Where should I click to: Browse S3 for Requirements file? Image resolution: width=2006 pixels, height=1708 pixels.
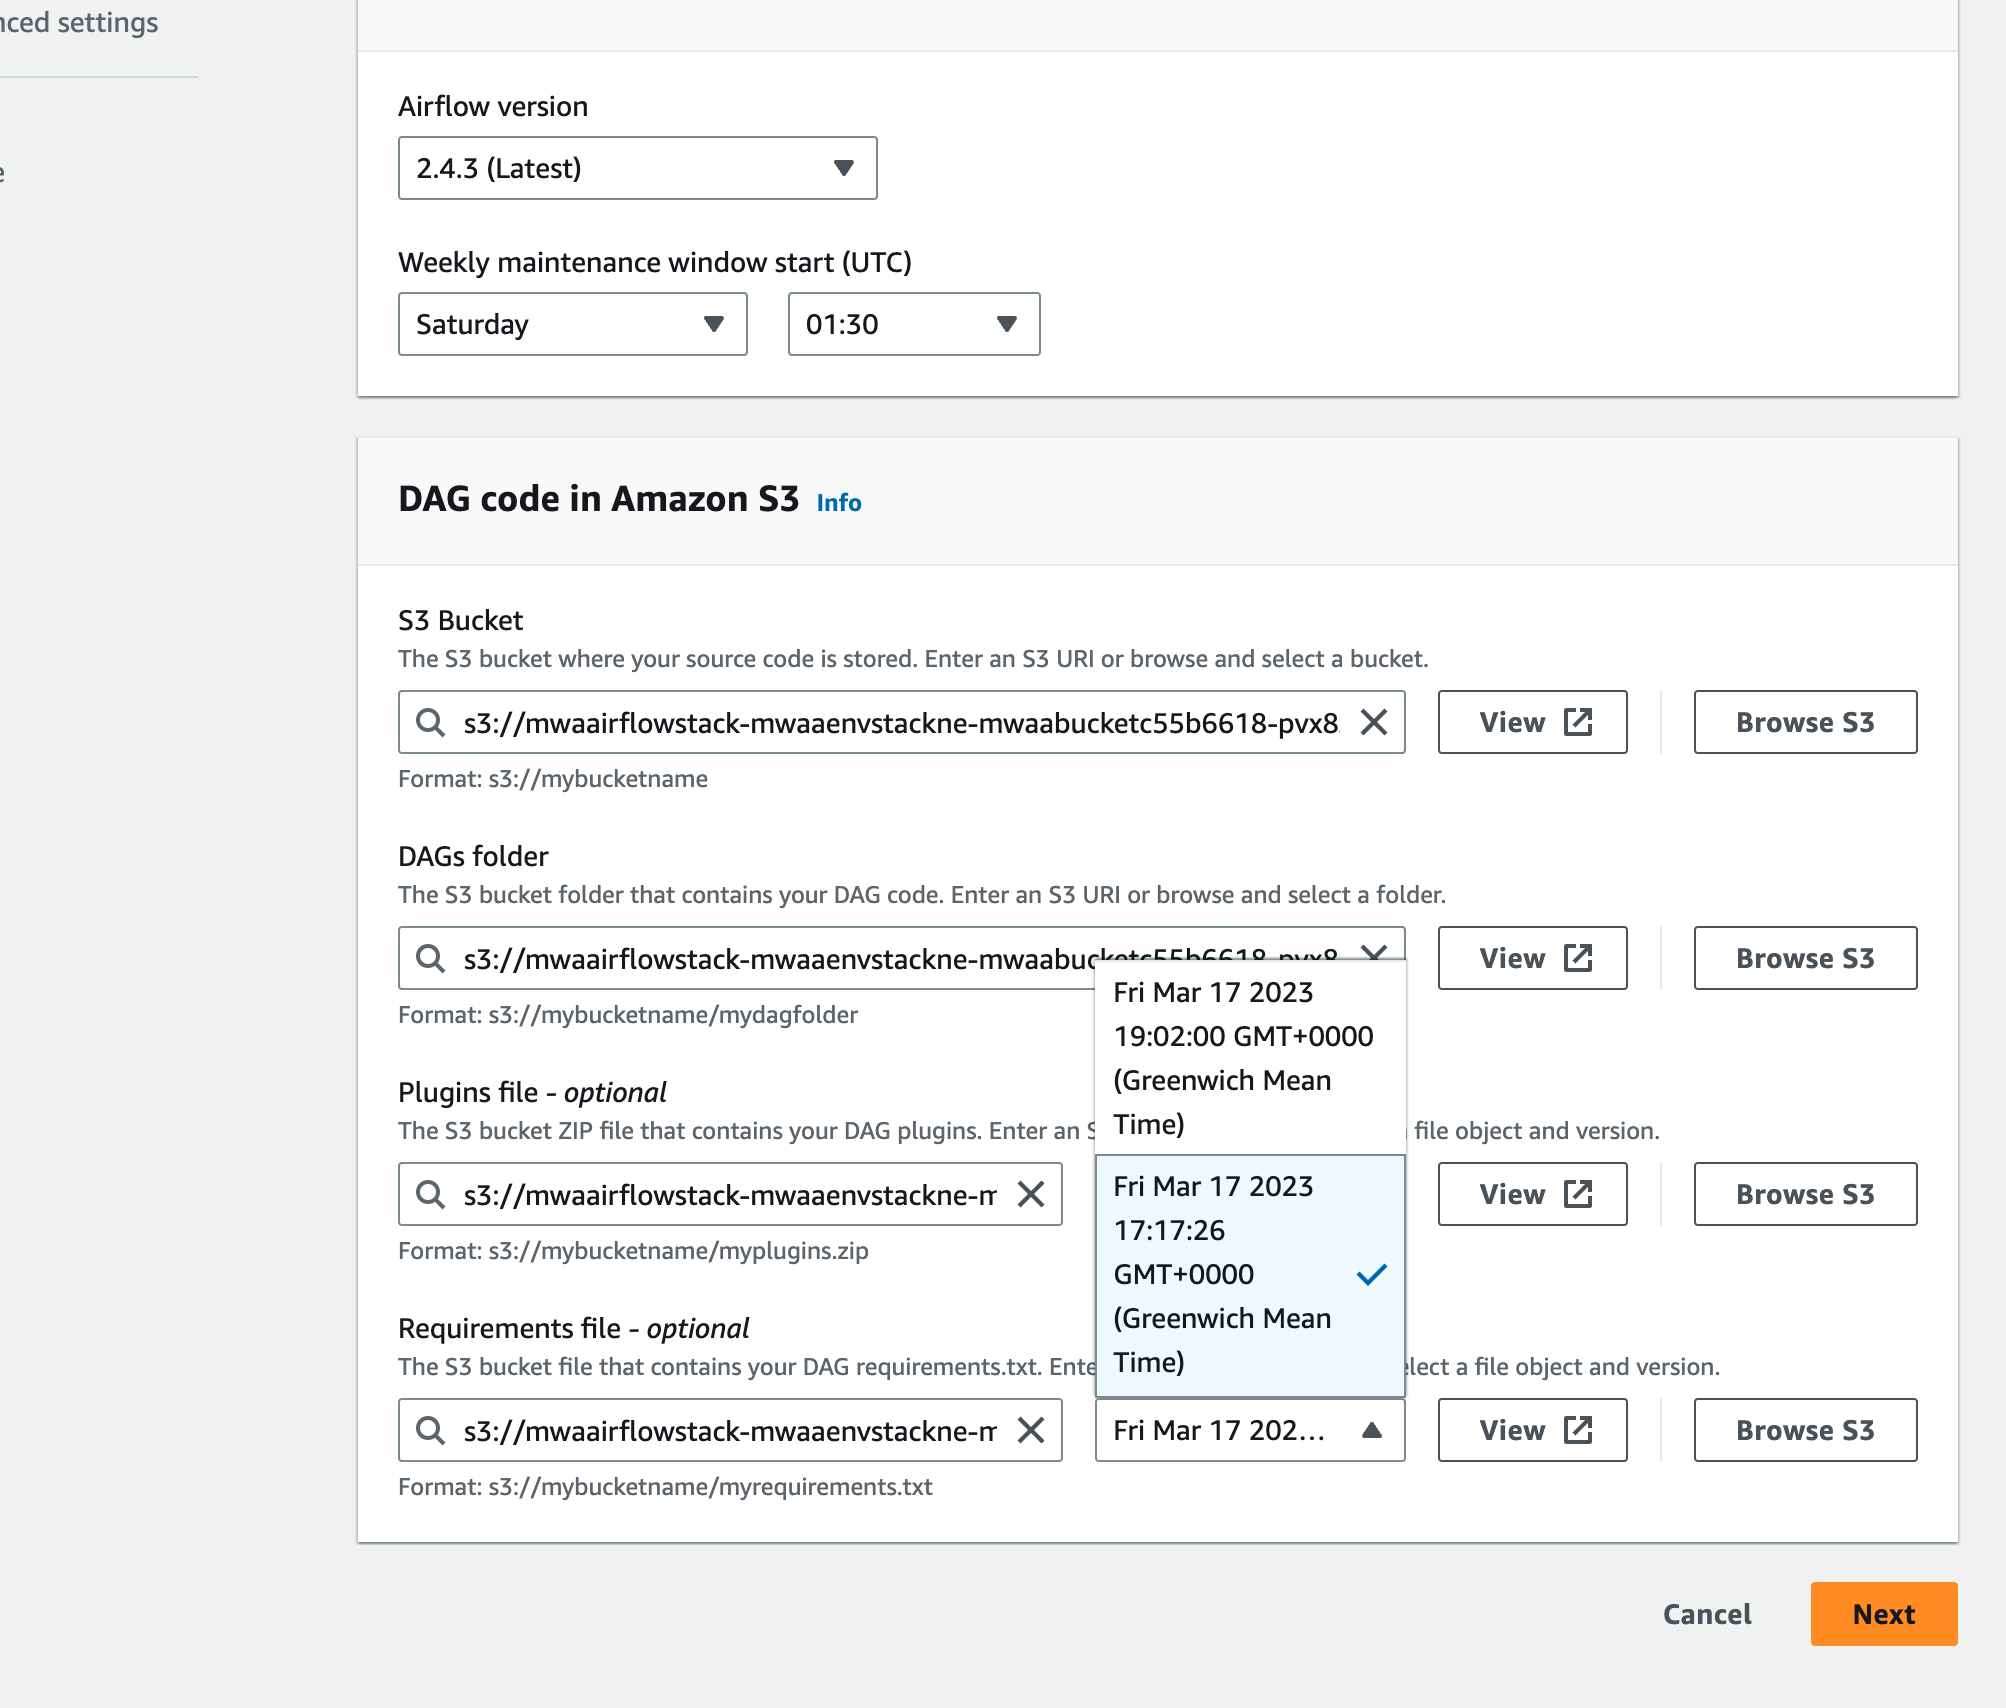tap(1806, 1430)
